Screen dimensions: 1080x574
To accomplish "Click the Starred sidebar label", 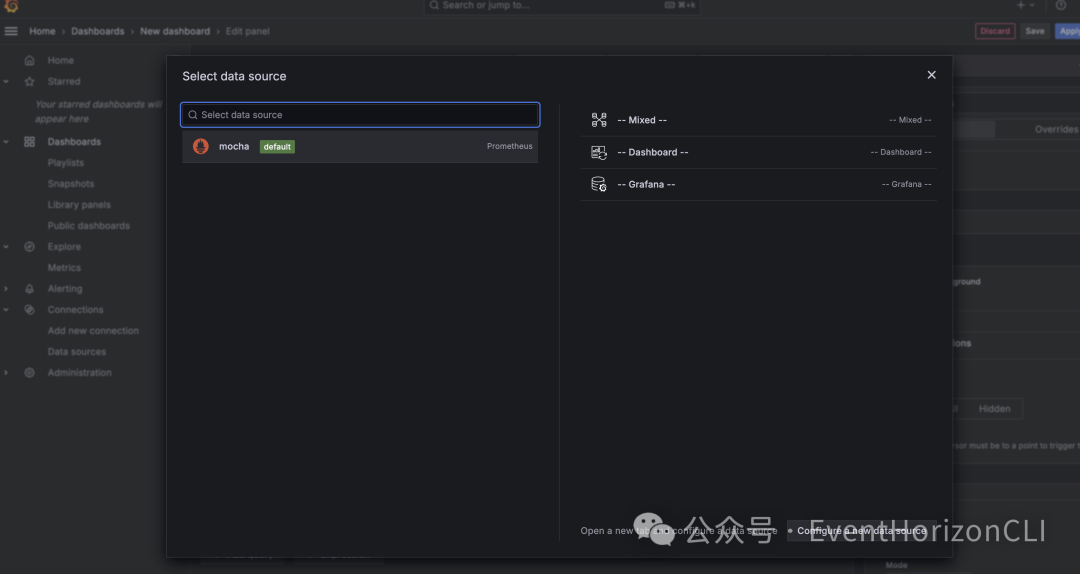I will point(64,81).
